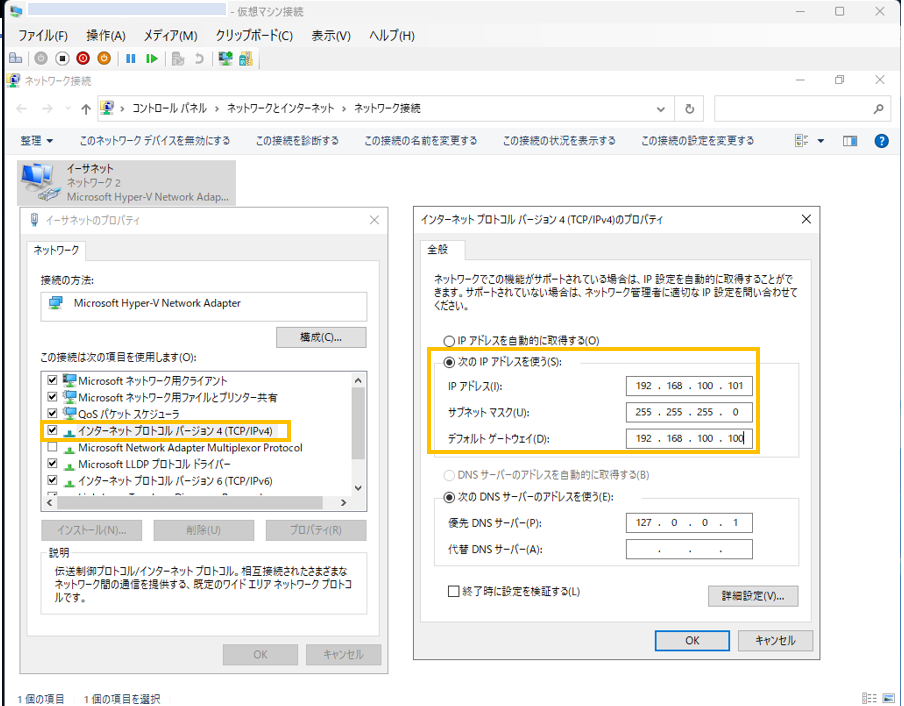The width and height of the screenshot is (904, 706).
Task: Open the 整理 dropdown menu
Action: 37,141
